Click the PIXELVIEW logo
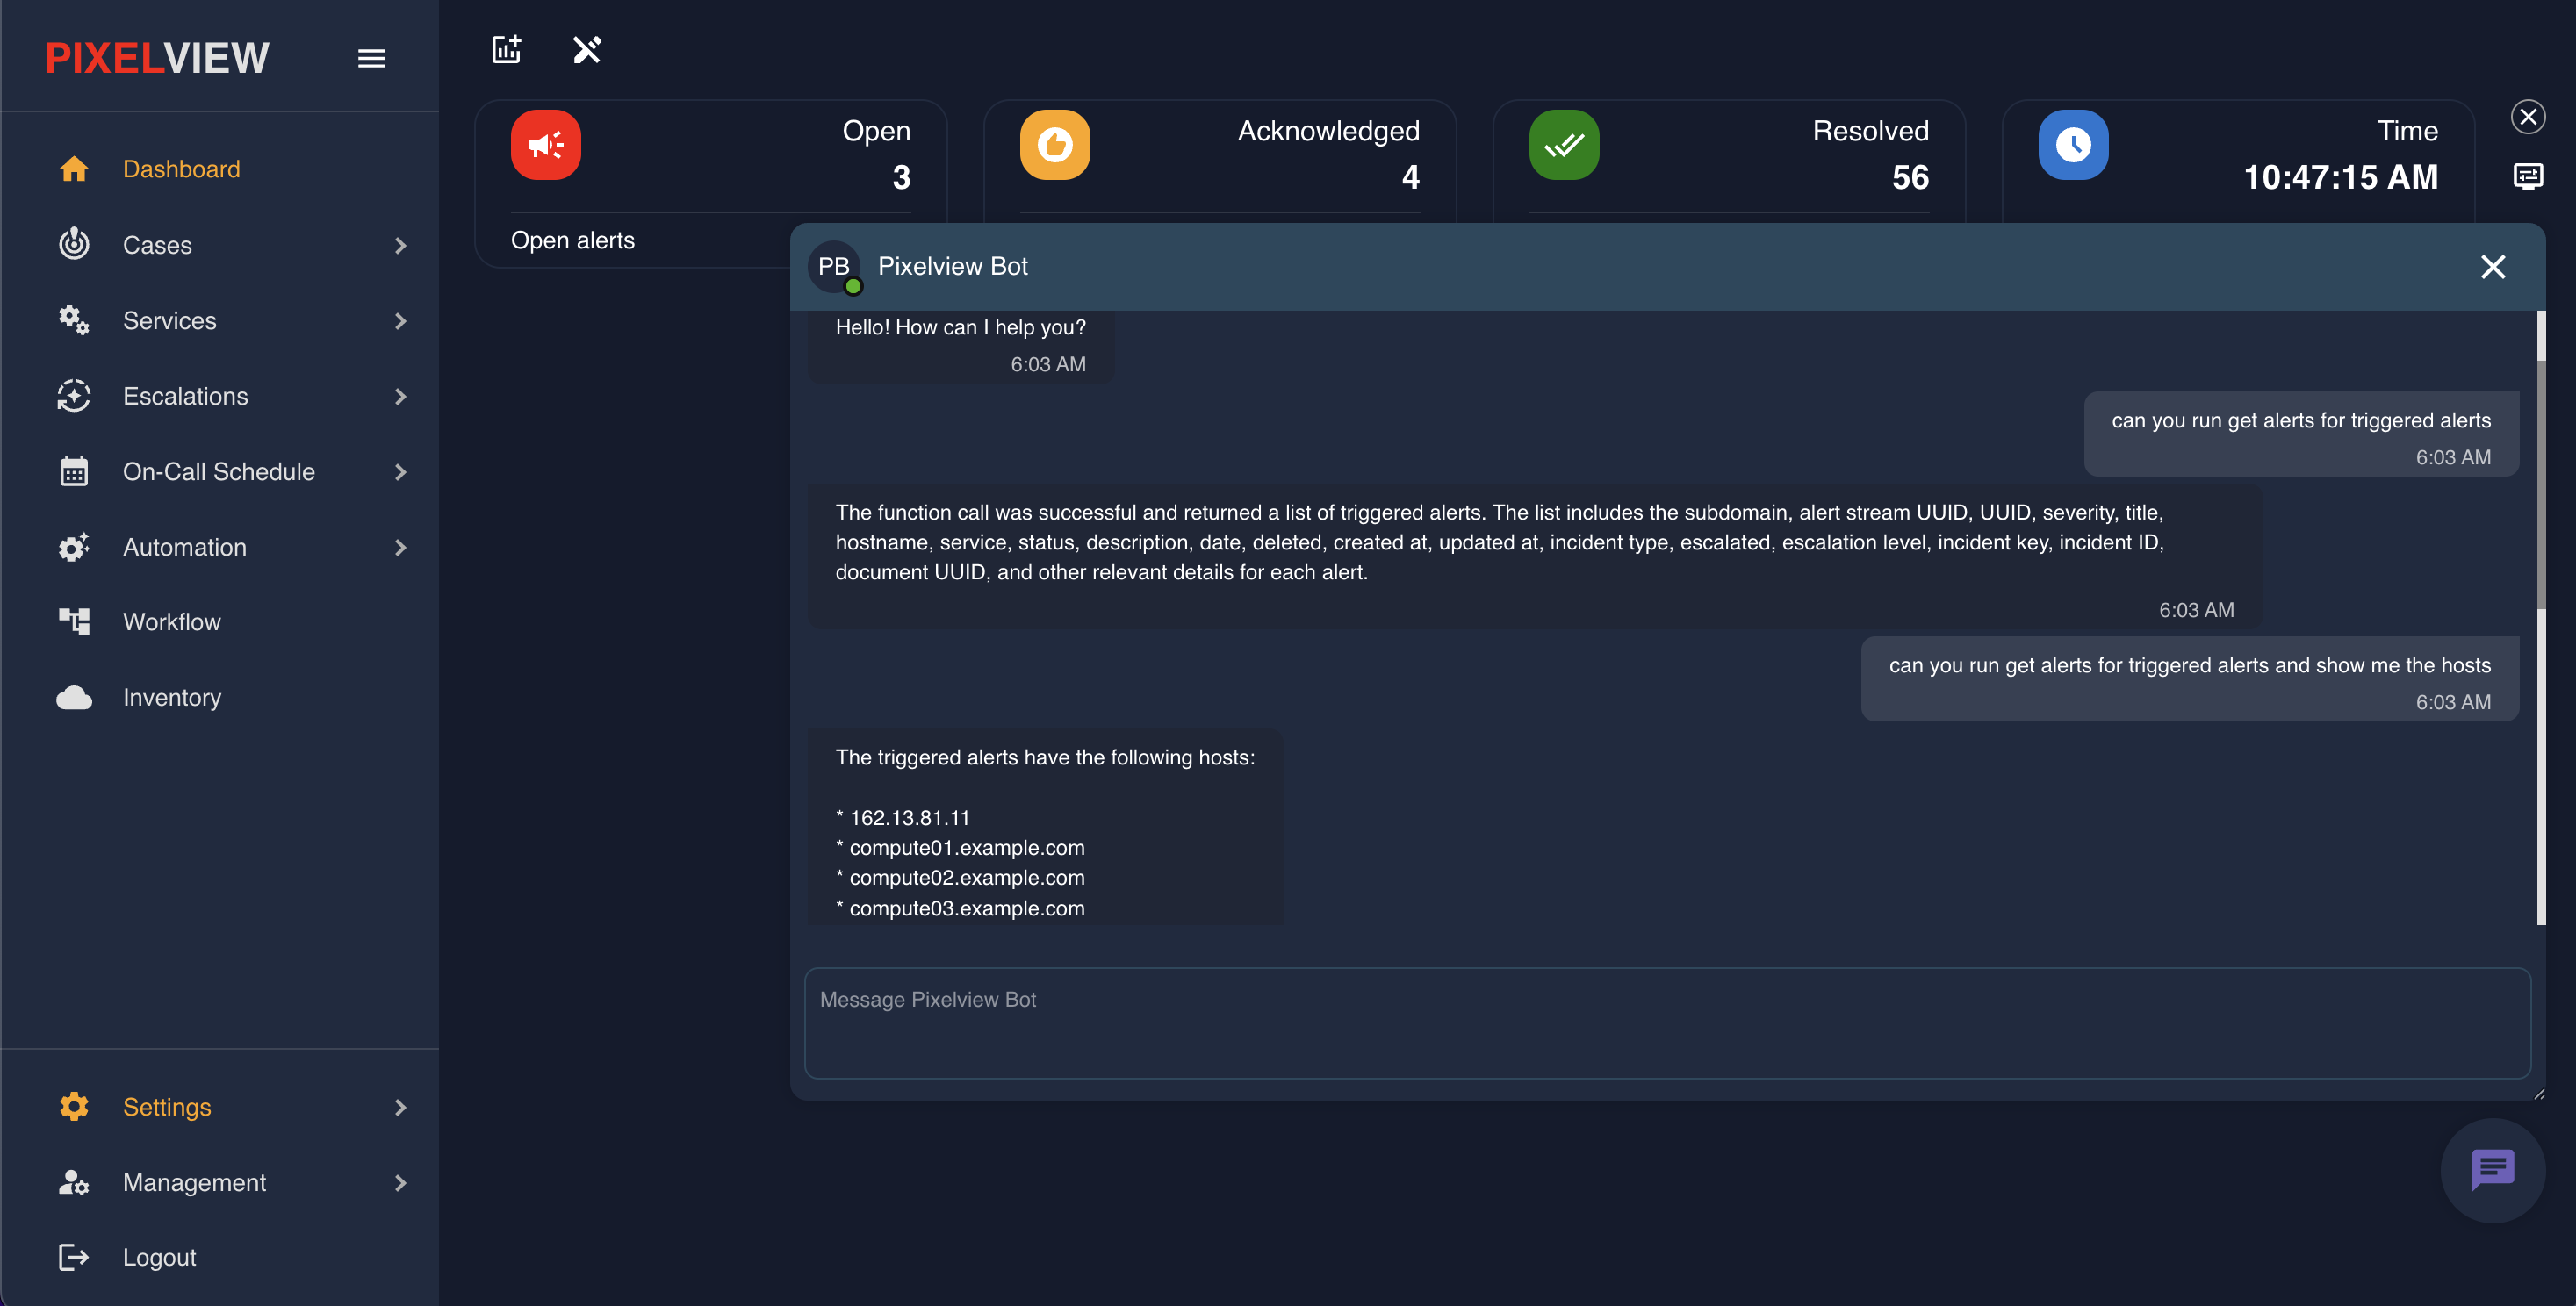The width and height of the screenshot is (2576, 1306). [157, 58]
